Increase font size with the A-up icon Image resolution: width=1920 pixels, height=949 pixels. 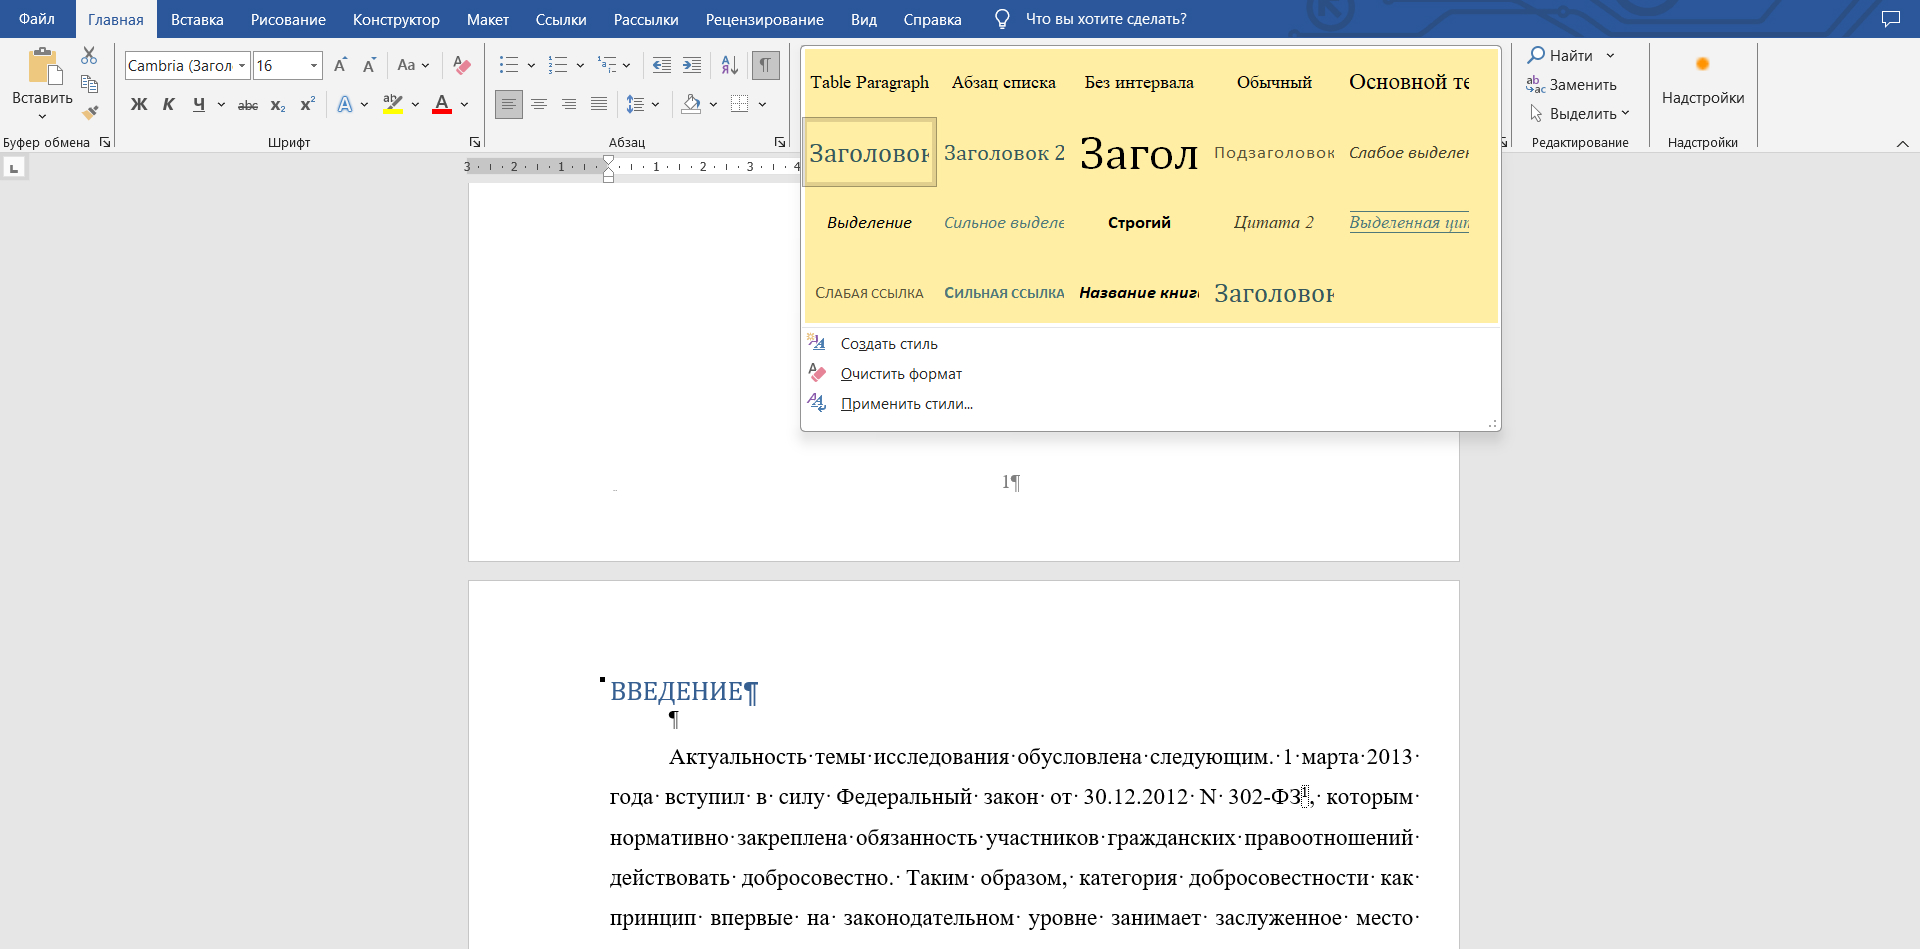(340, 66)
